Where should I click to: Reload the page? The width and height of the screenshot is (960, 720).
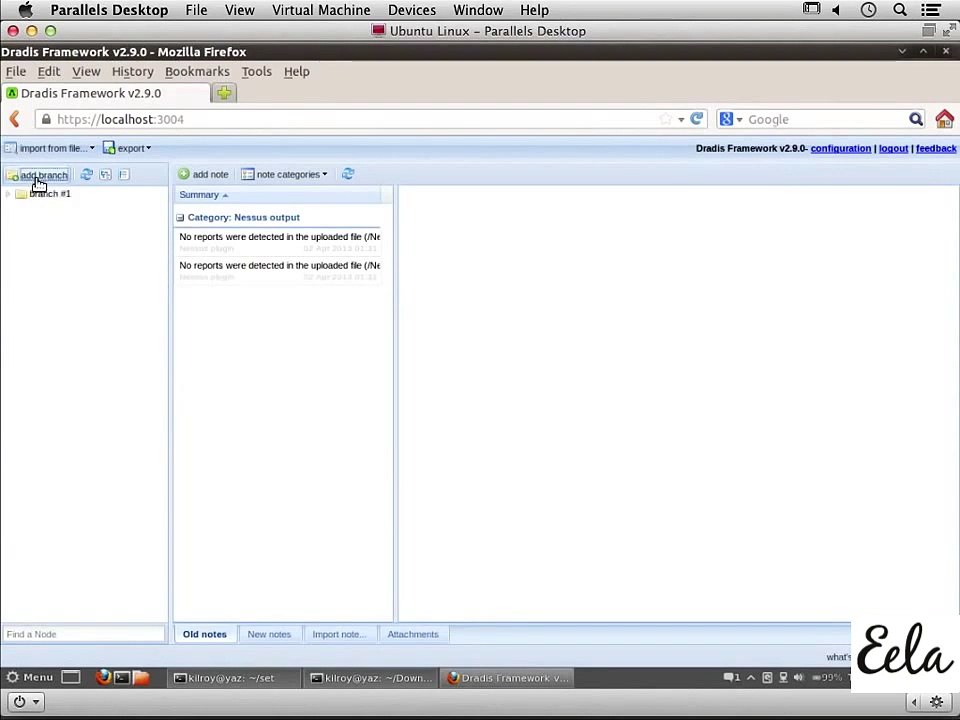(x=696, y=119)
